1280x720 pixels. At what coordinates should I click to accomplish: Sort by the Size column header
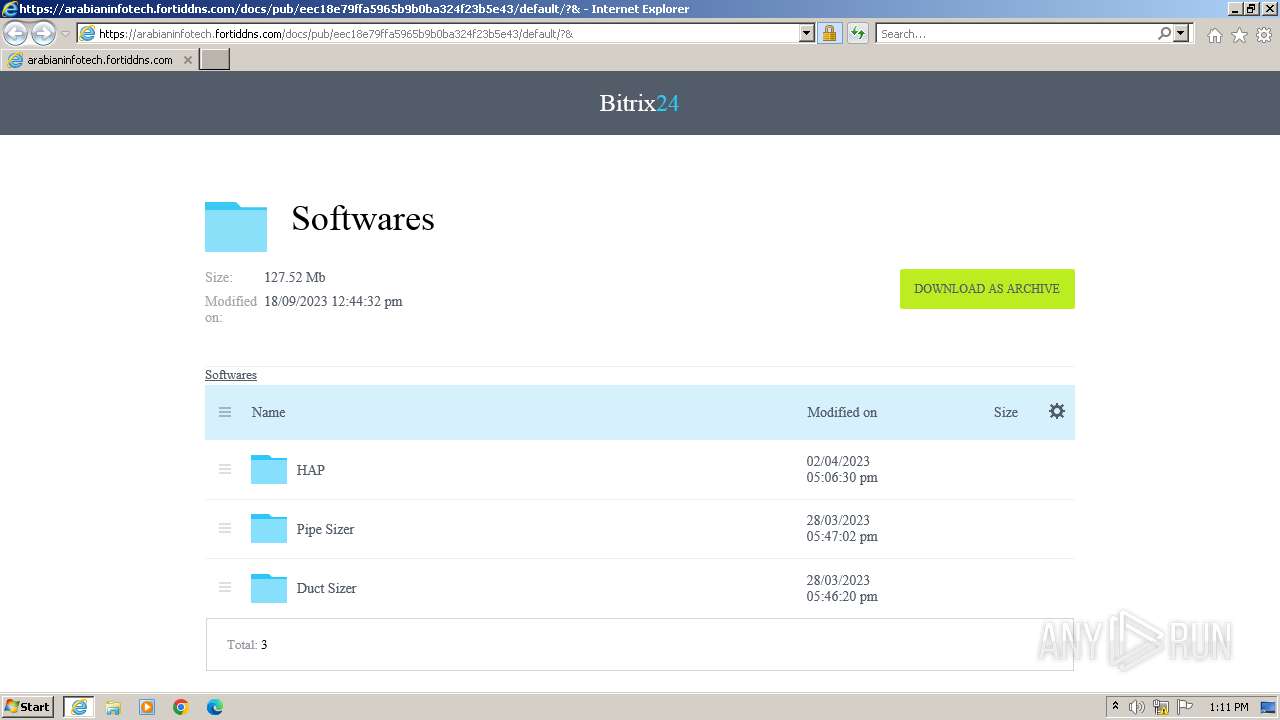coord(1006,412)
